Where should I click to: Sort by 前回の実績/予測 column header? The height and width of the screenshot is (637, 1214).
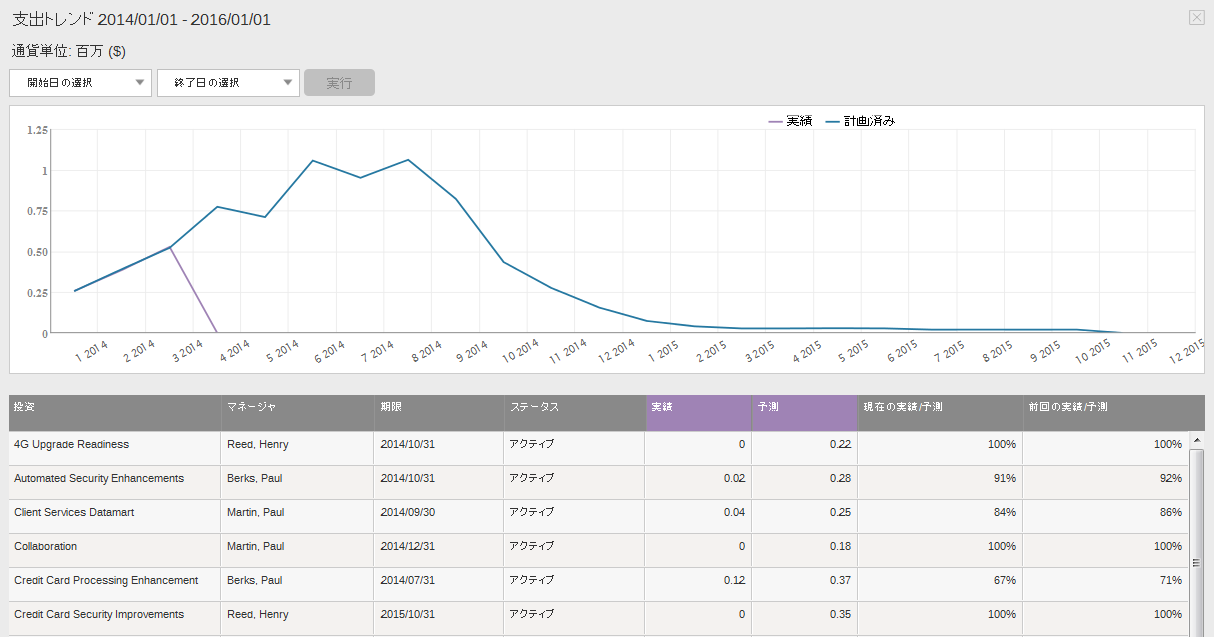pyautogui.click(x=1067, y=408)
